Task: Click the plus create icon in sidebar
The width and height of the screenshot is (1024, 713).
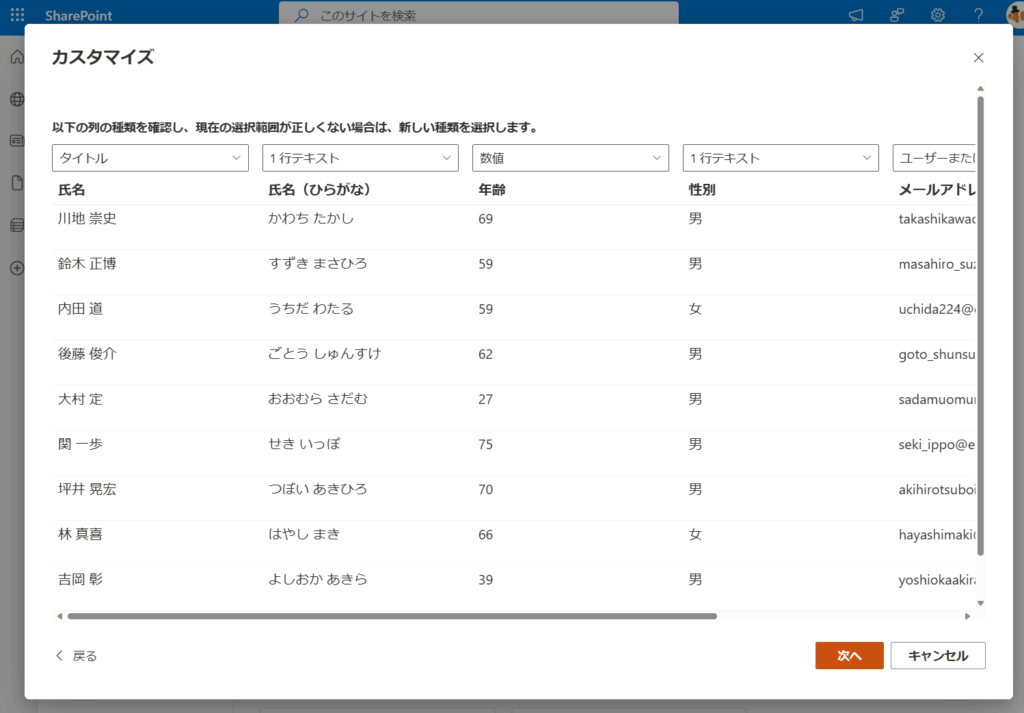Action: (18, 268)
